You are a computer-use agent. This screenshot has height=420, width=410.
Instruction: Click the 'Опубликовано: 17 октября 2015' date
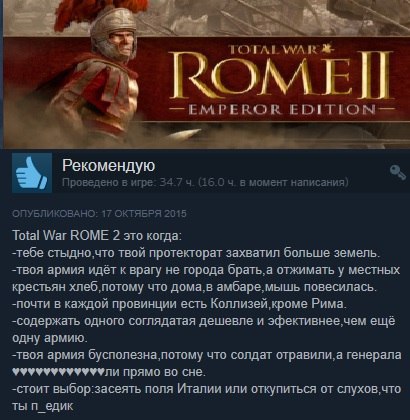(x=99, y=214)
